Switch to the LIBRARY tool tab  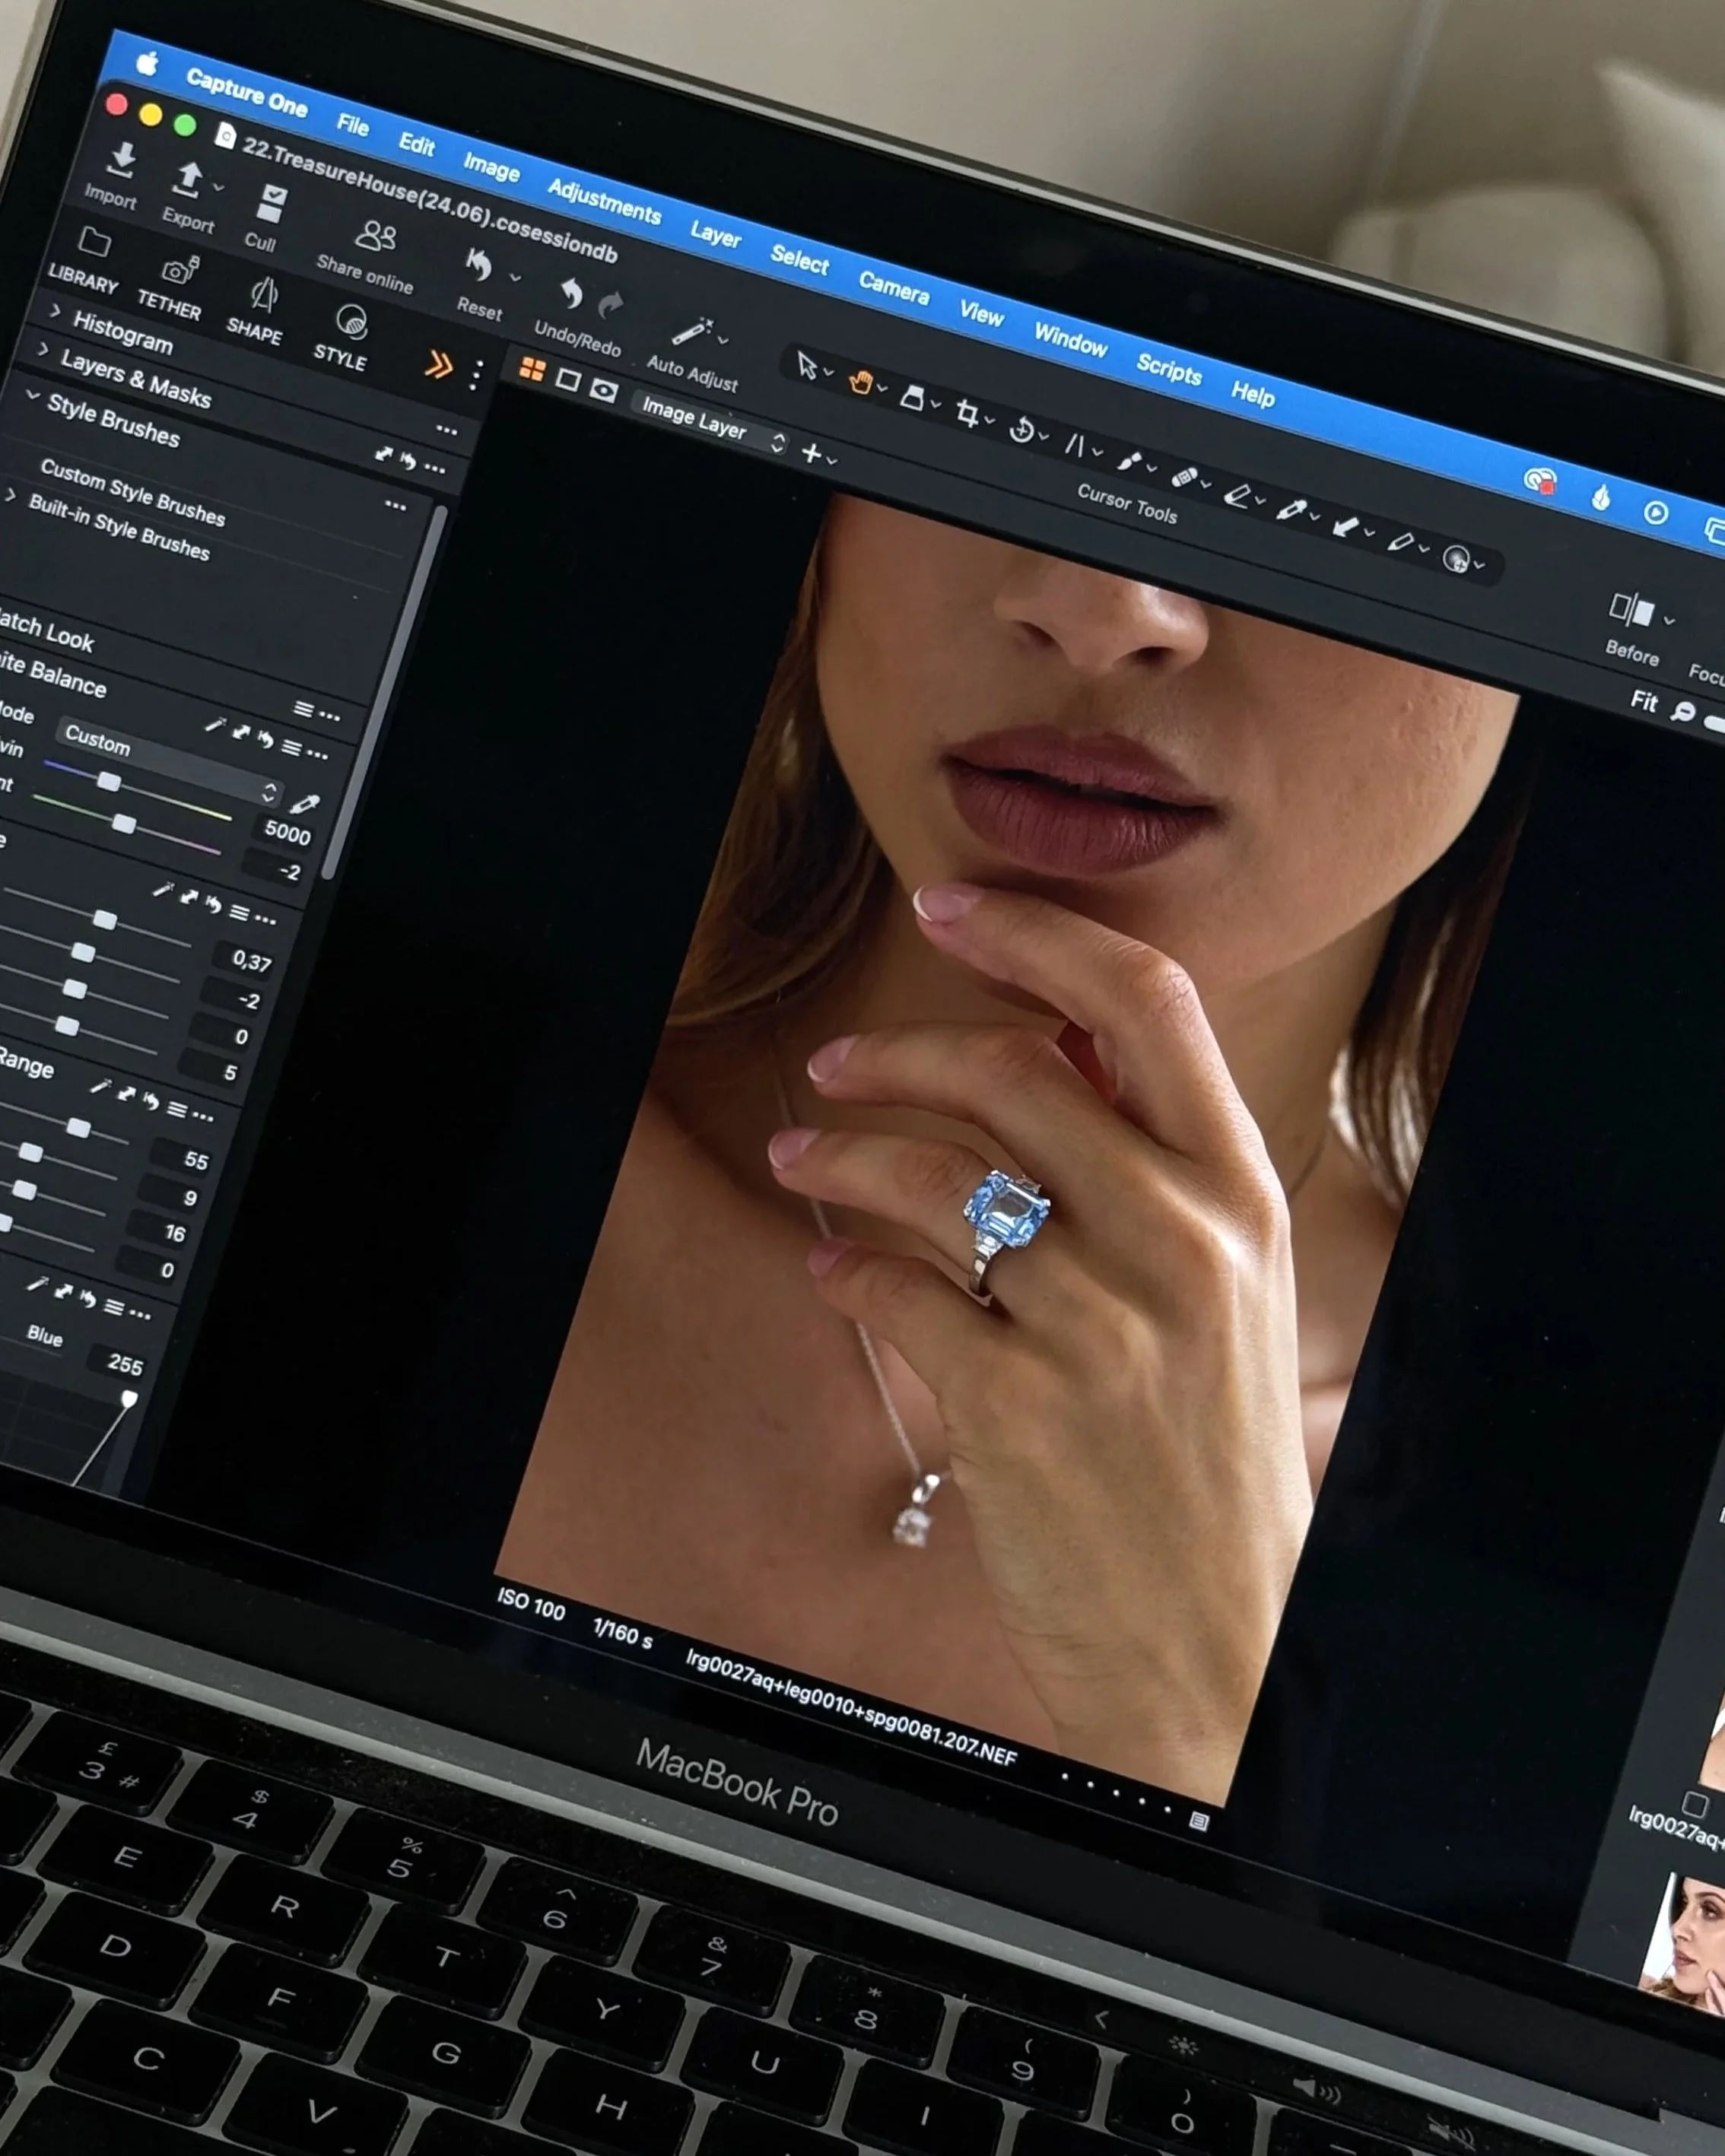[x=85, y=261]
